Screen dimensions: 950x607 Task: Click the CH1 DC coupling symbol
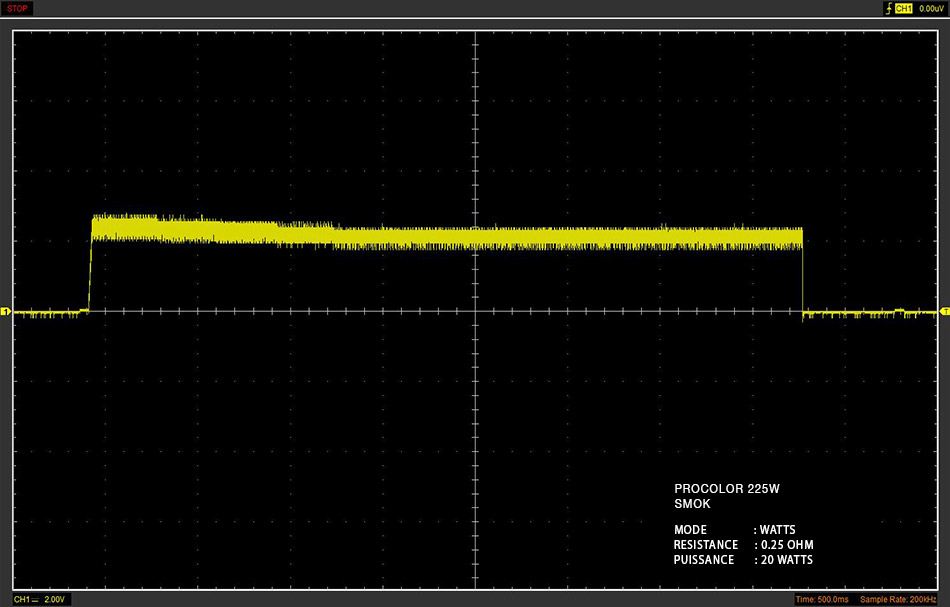36,599
